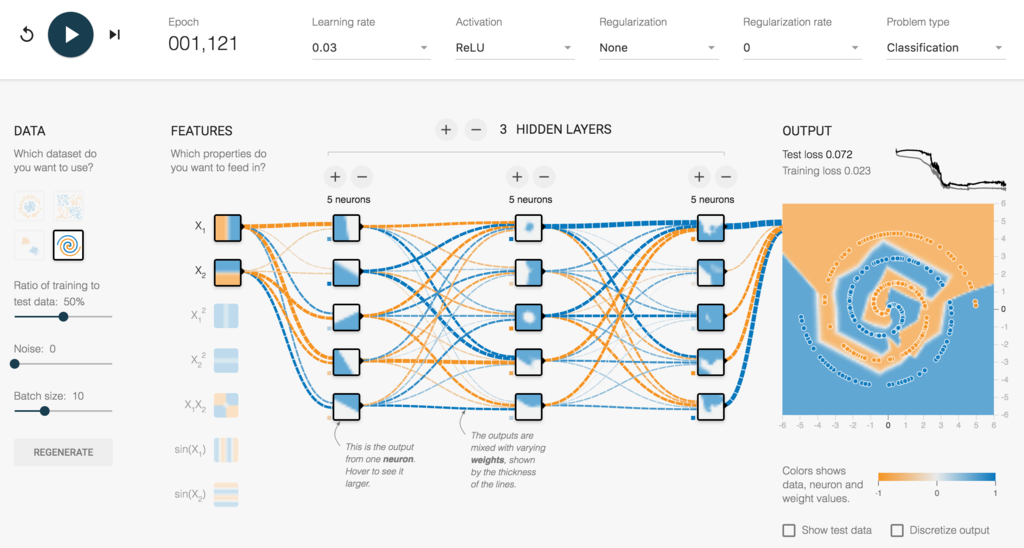Adjust the Noise slider handle

coord(15,364)
